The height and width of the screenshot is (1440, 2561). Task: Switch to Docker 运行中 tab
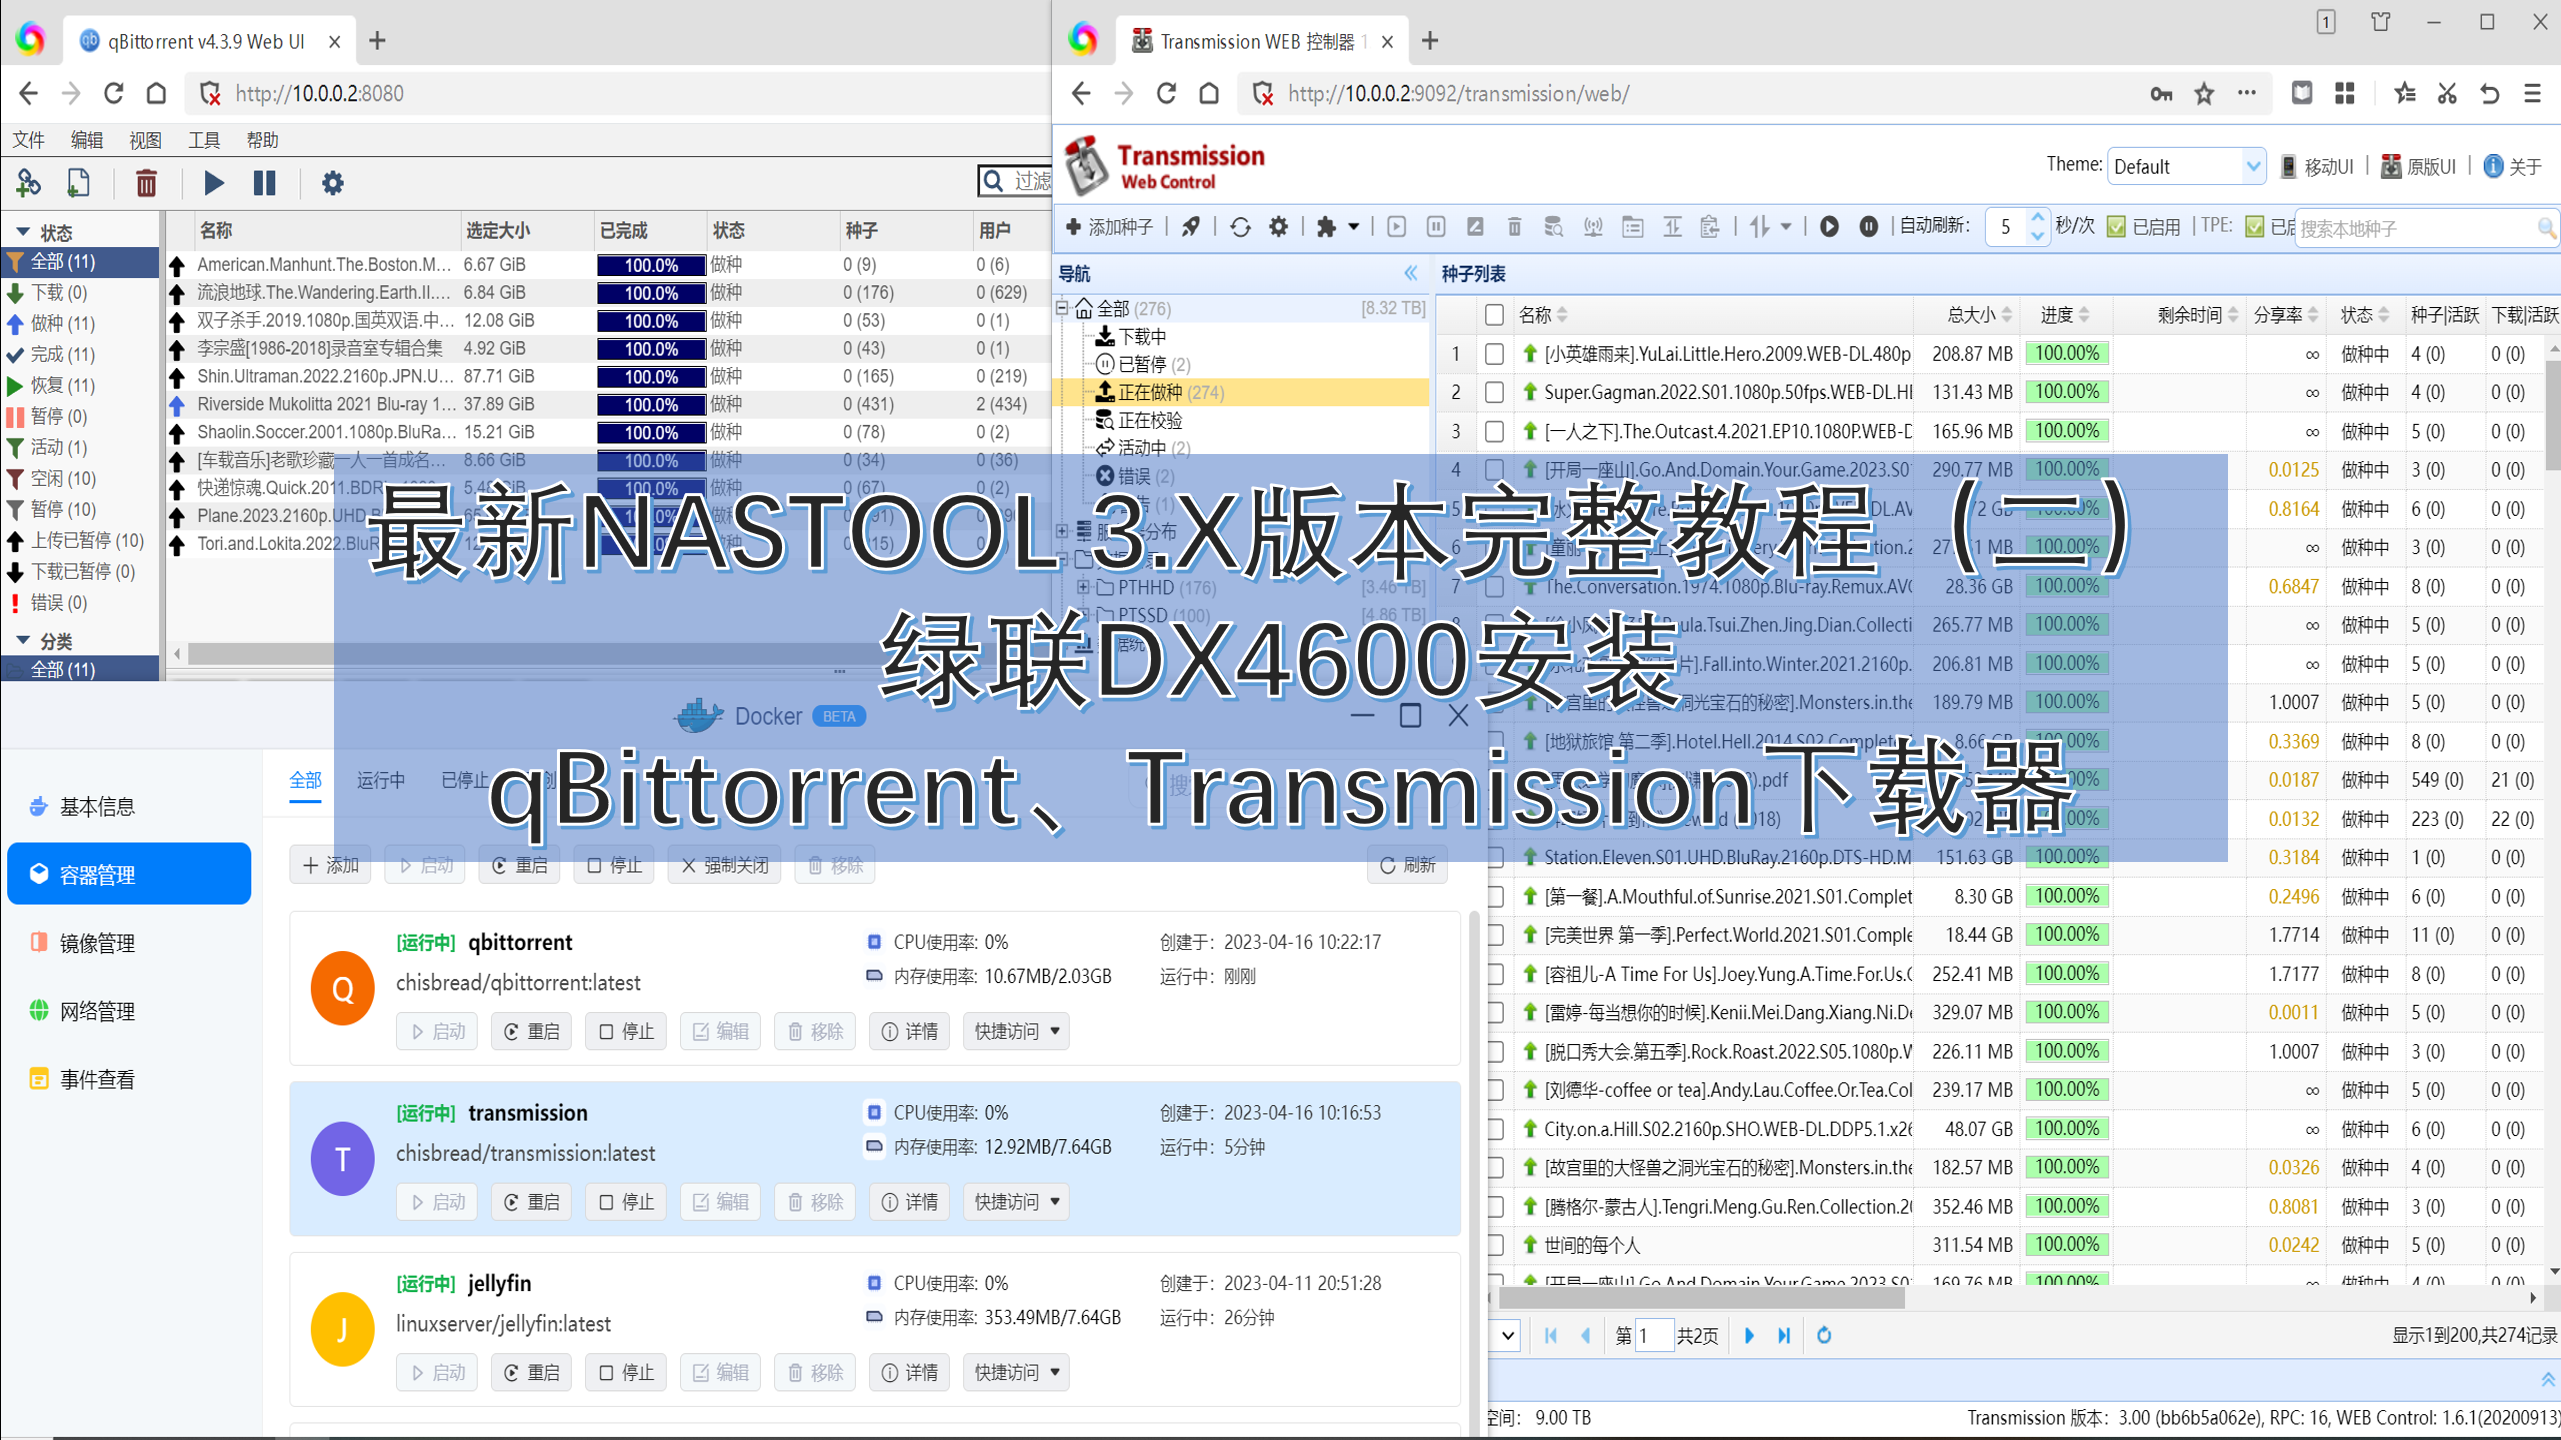tap(381, 781)
